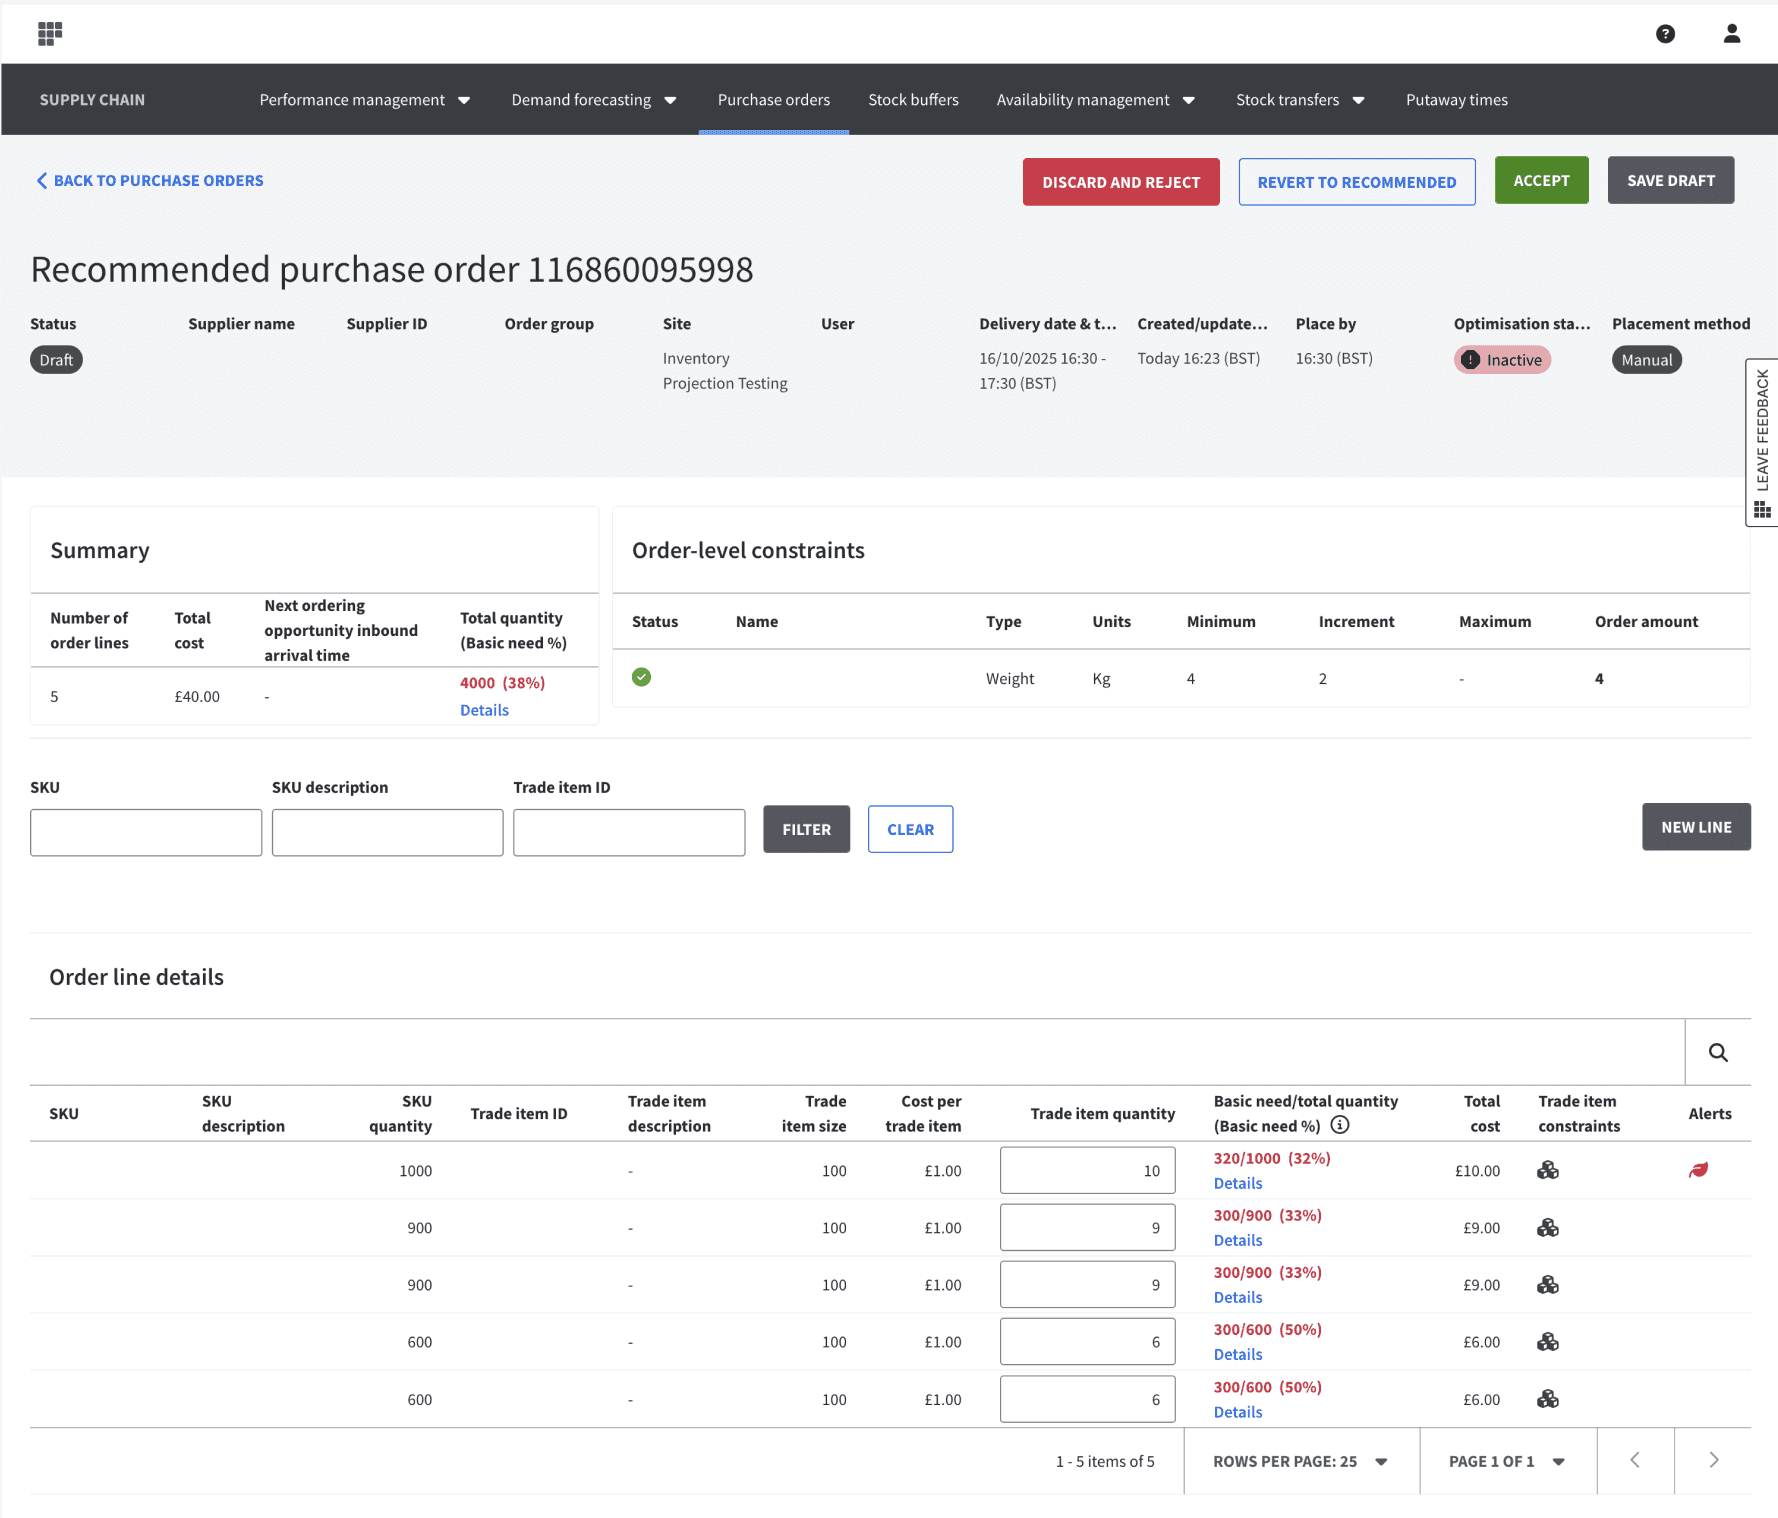1778x1518 pixels.
Task: Click the info icon beside Basic need %
Action: pos(1340,1125)
